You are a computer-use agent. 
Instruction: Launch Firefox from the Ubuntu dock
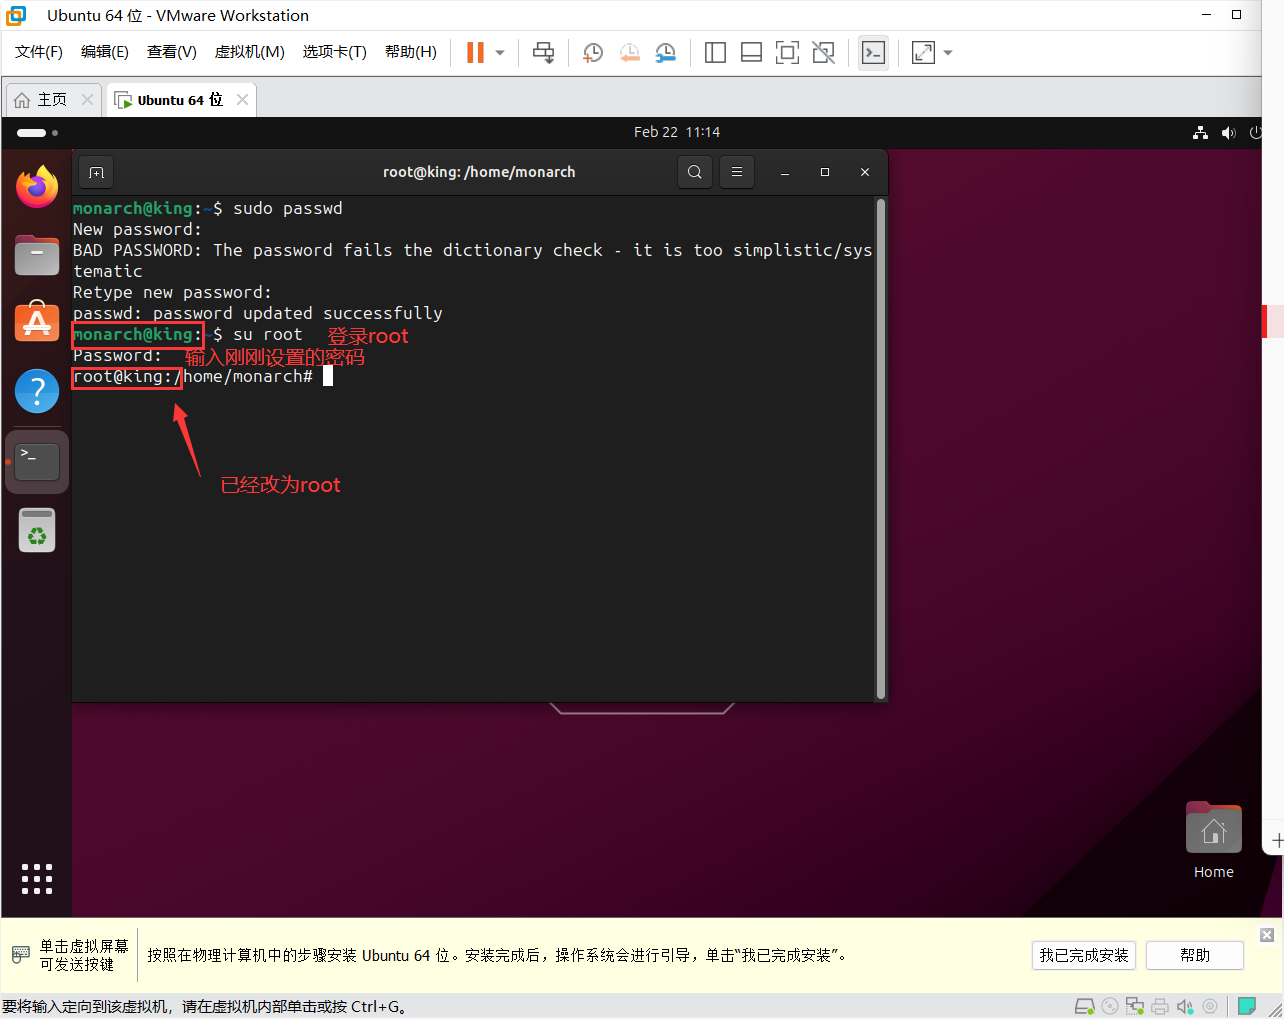point(37,186)
